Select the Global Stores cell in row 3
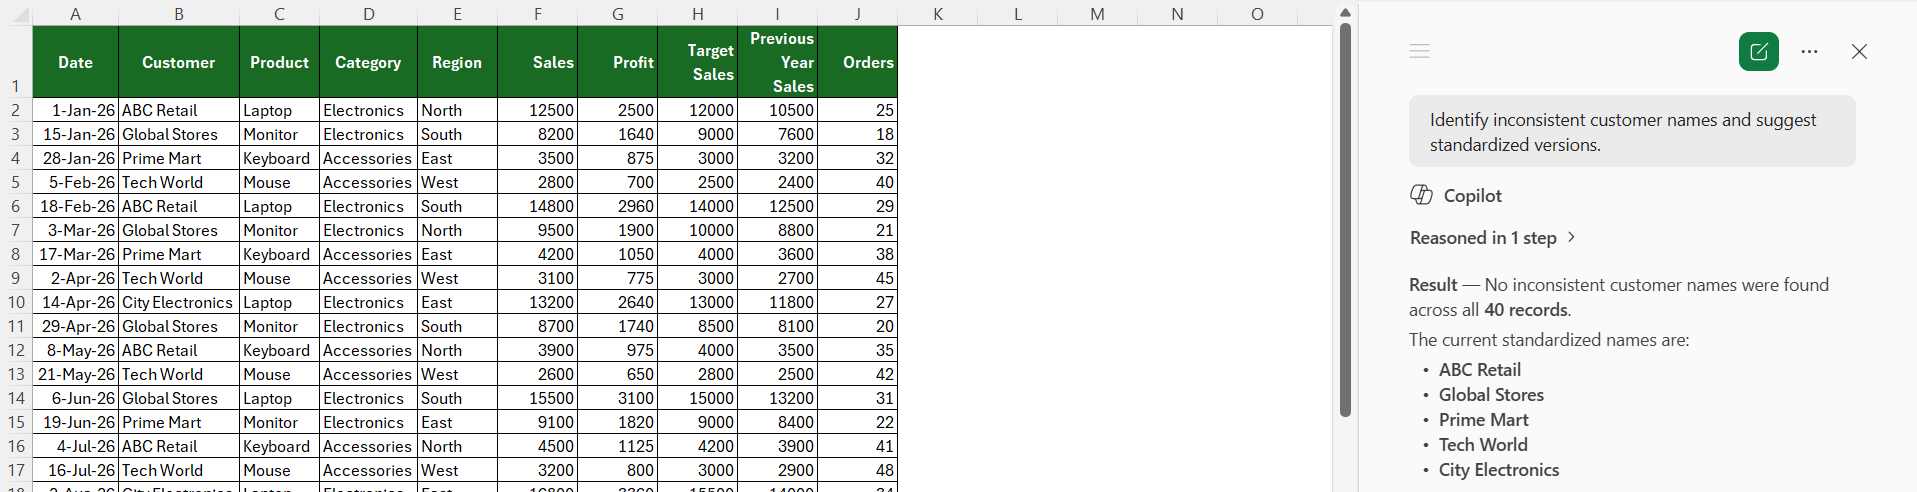1917x492 pixels. pyautogui.click(x=179, y=134)
